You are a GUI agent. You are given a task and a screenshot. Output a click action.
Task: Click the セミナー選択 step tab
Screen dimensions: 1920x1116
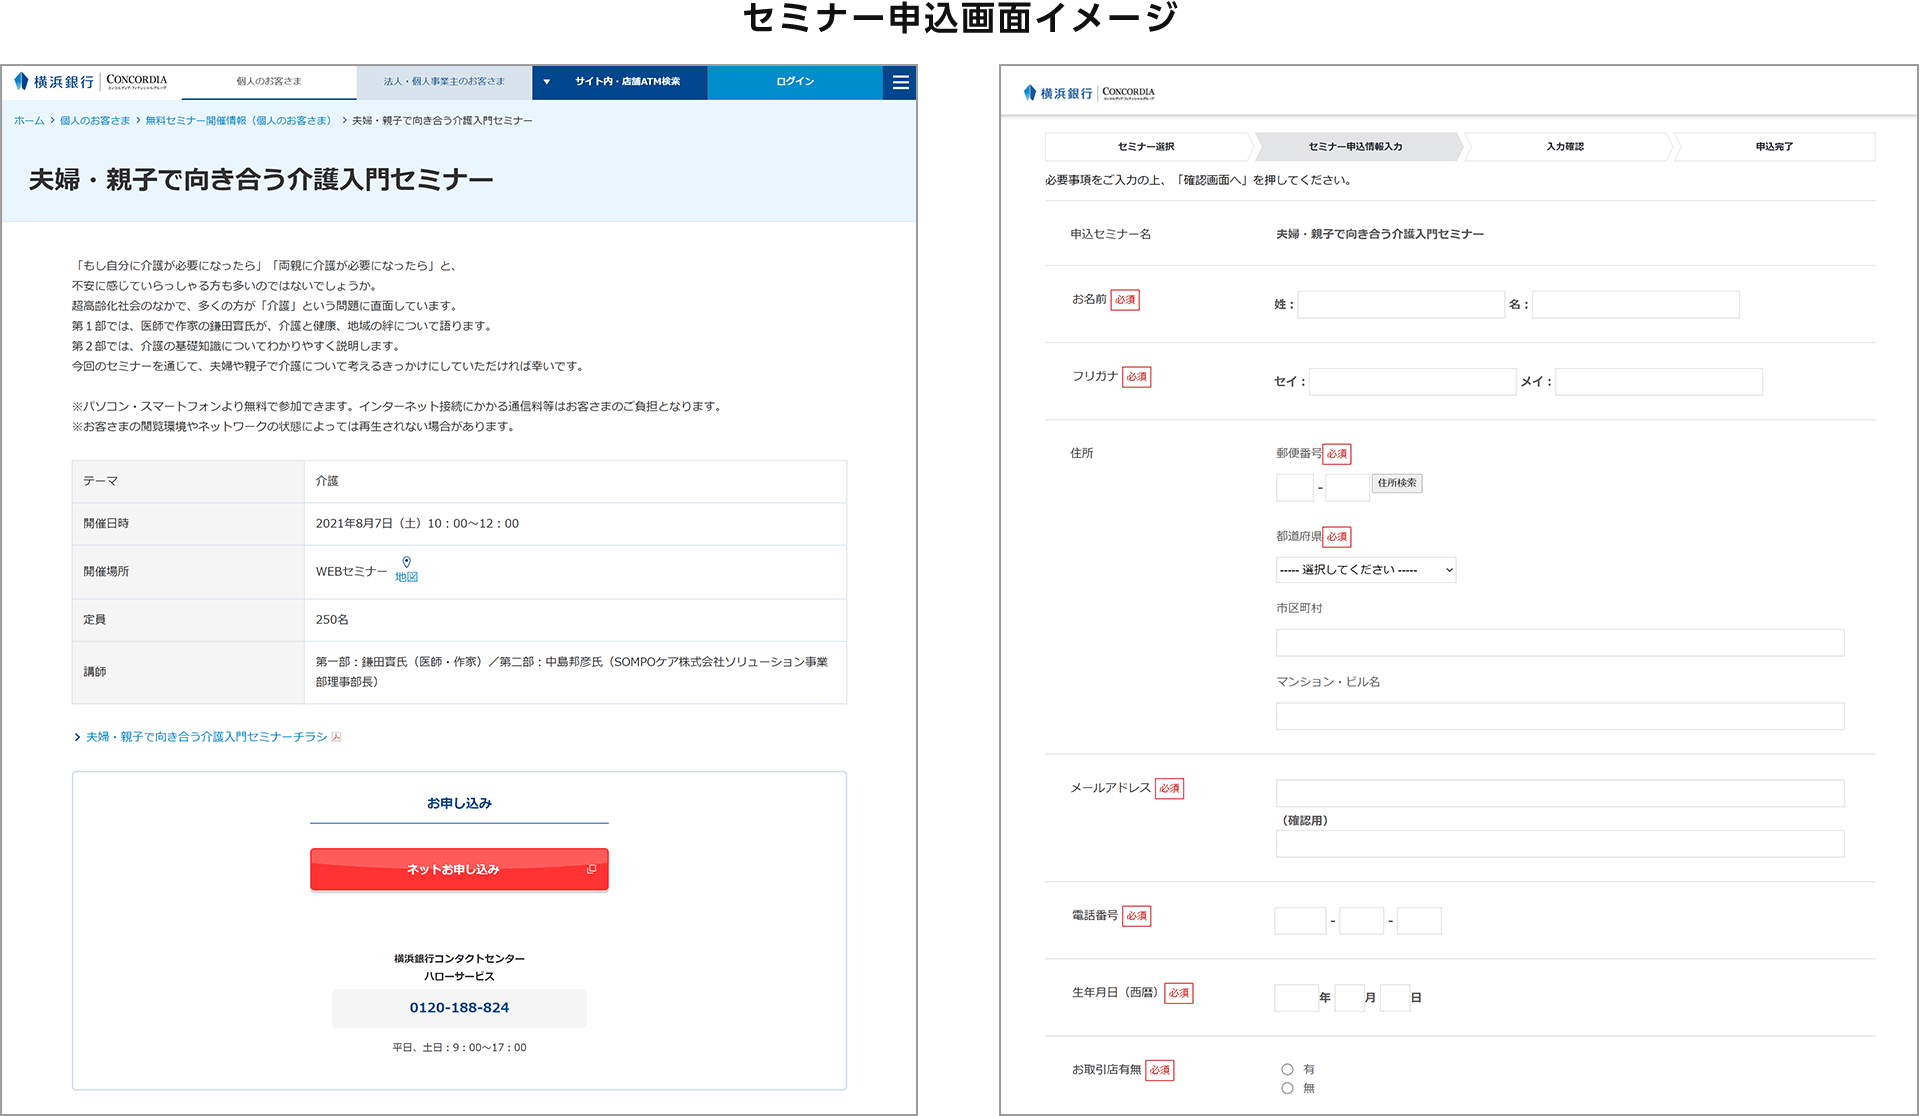1146,147
